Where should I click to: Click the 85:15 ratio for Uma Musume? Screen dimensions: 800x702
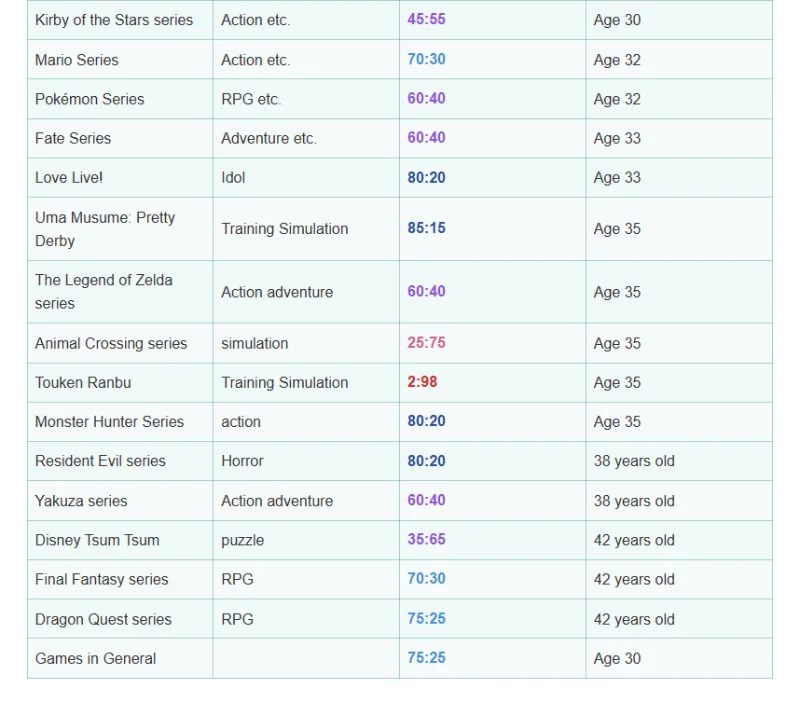coord(426,228)
